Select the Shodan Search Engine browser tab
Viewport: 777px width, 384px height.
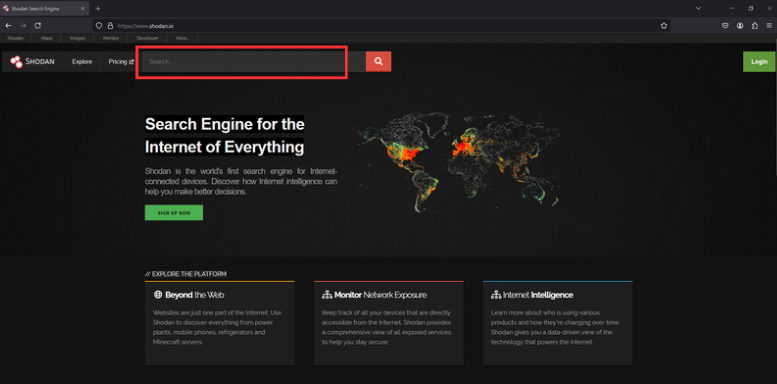pyautogui.click(x=45, y=8)
